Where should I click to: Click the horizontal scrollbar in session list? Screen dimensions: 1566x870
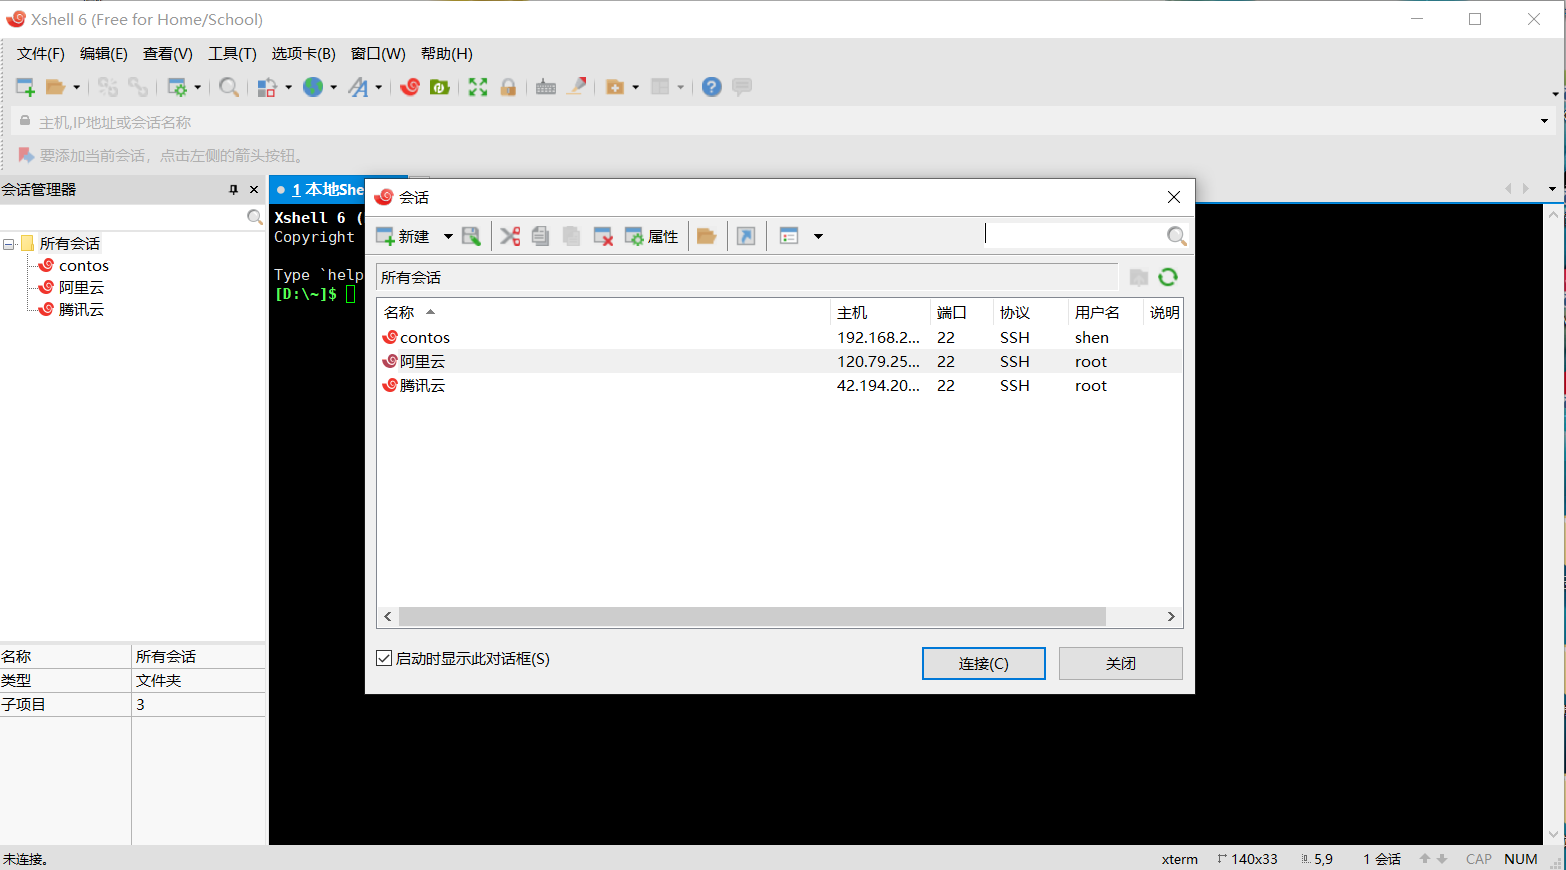click(x=751, y=616)
